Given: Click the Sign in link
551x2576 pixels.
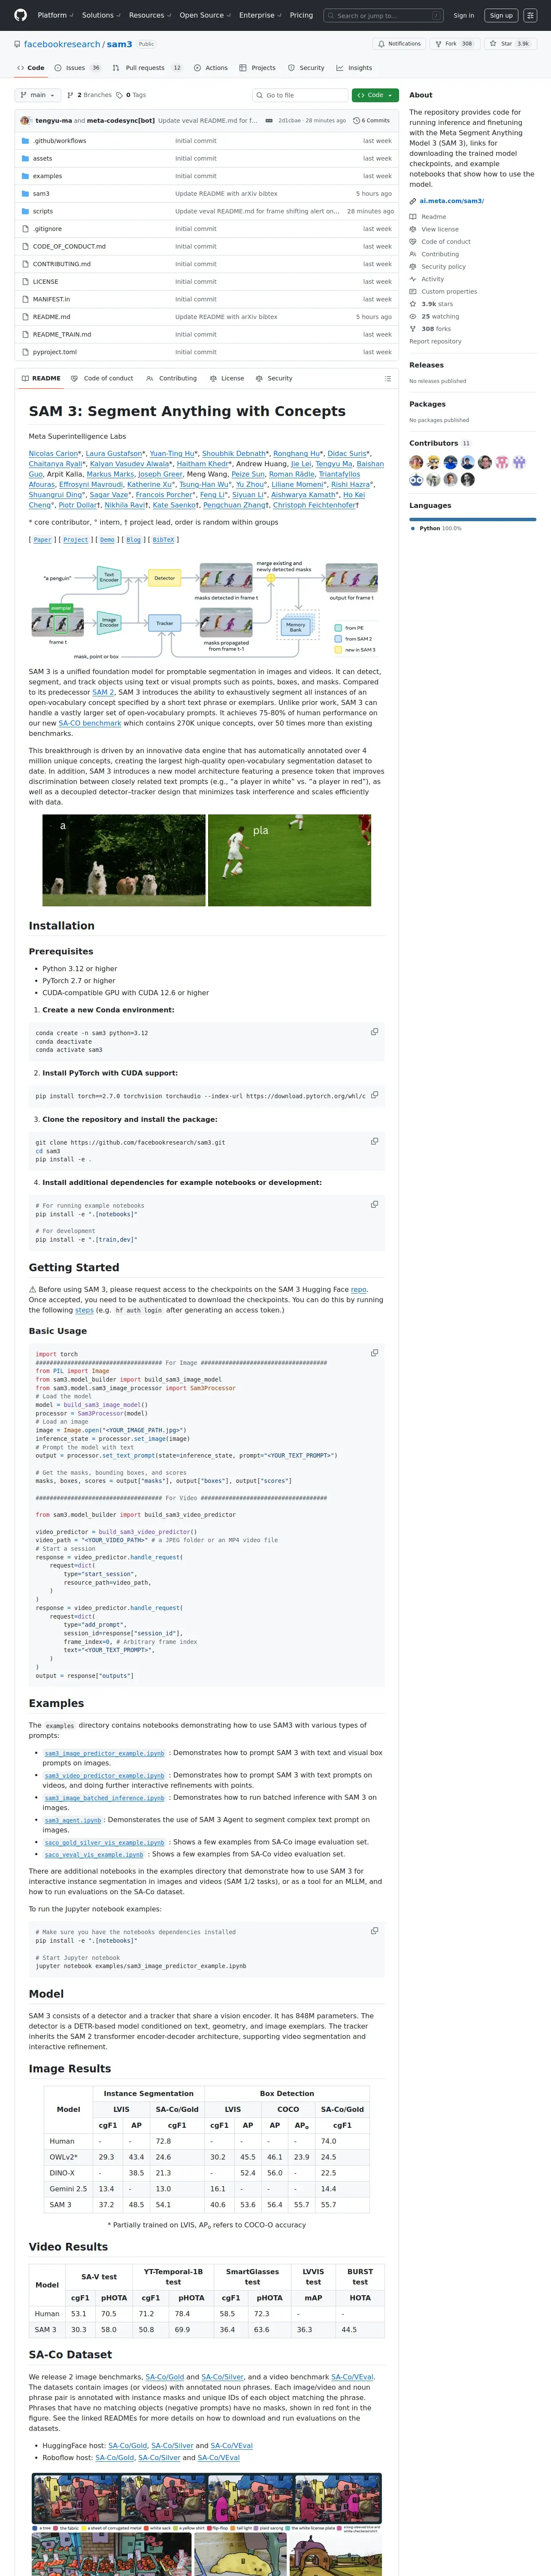Looking at the screenshot, I should [x=464, y=15].
